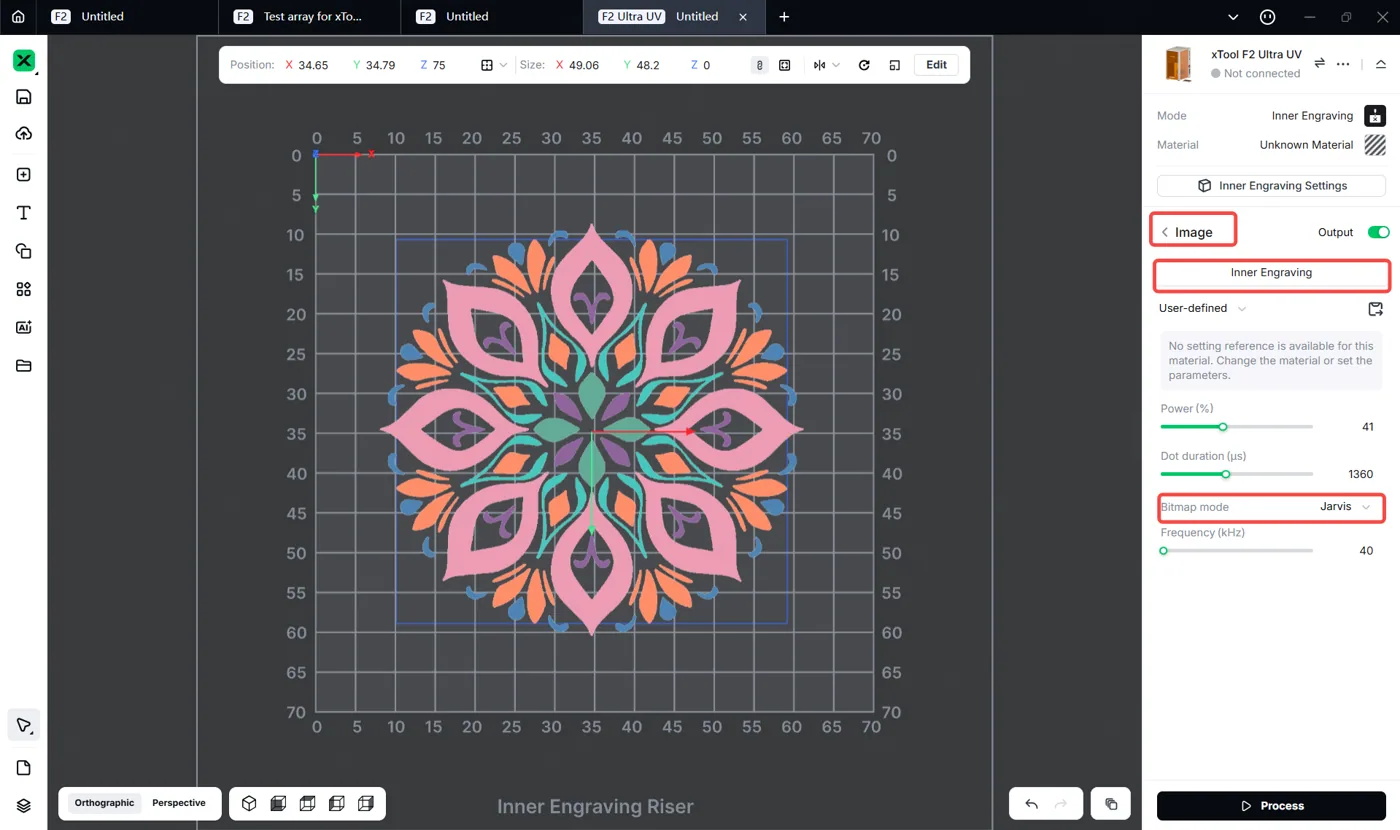Select the Text tool

coord(24,213)
